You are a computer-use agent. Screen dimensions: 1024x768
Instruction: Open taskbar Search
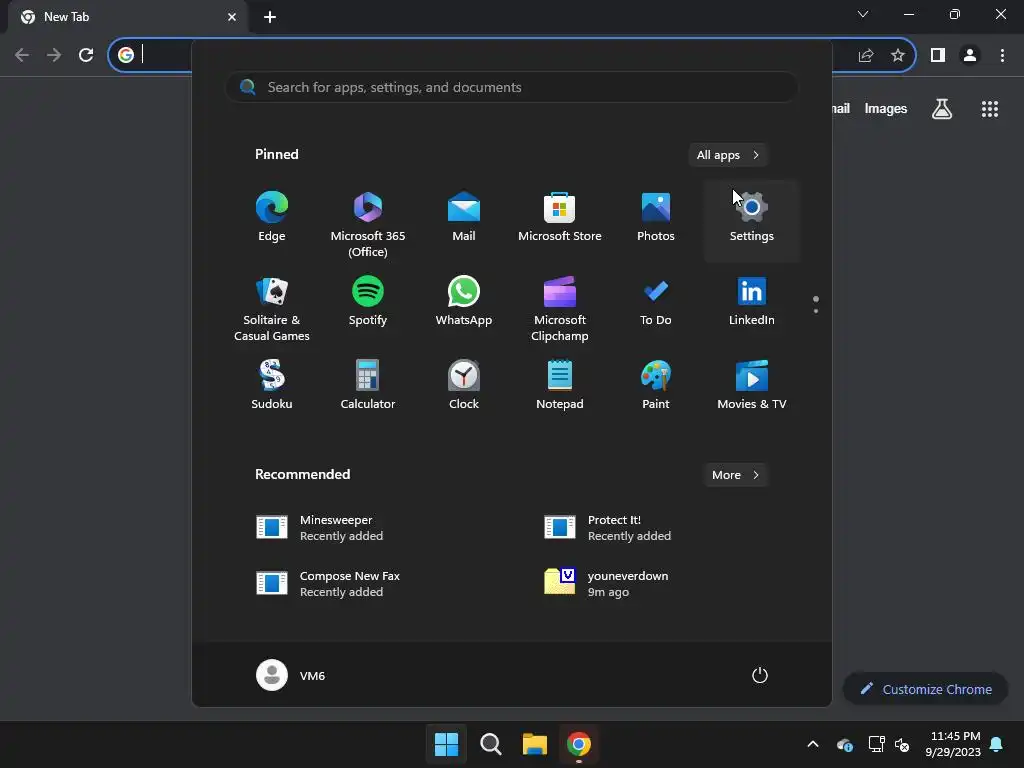[490, 744]
